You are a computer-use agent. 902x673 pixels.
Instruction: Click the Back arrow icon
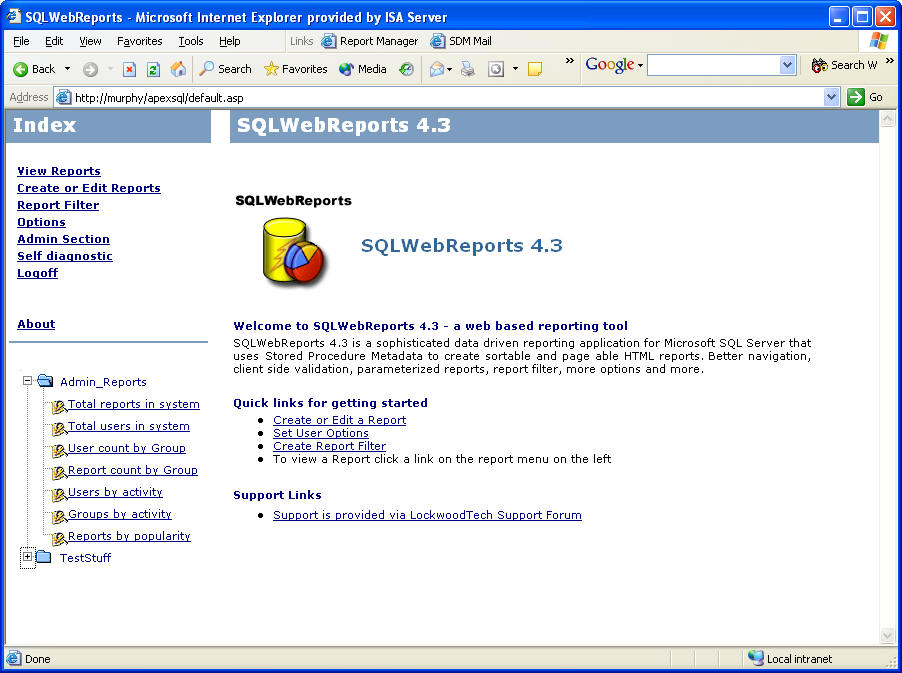click(20, 70)
